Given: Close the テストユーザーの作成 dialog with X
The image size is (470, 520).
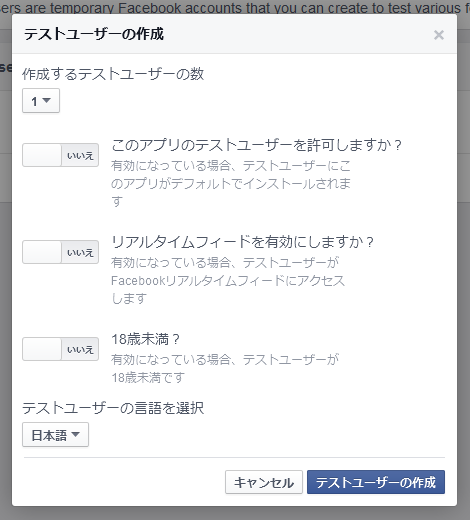Looking at the screenshot, I should click(439, 35).
